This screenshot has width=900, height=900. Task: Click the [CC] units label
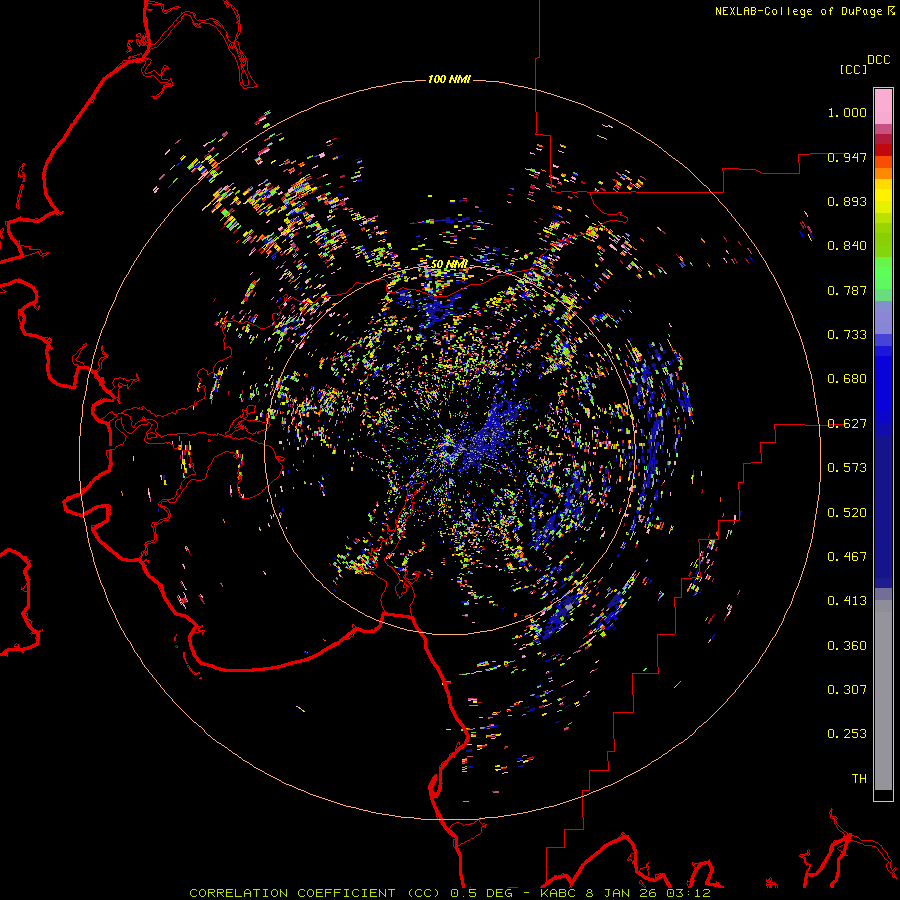853,69
